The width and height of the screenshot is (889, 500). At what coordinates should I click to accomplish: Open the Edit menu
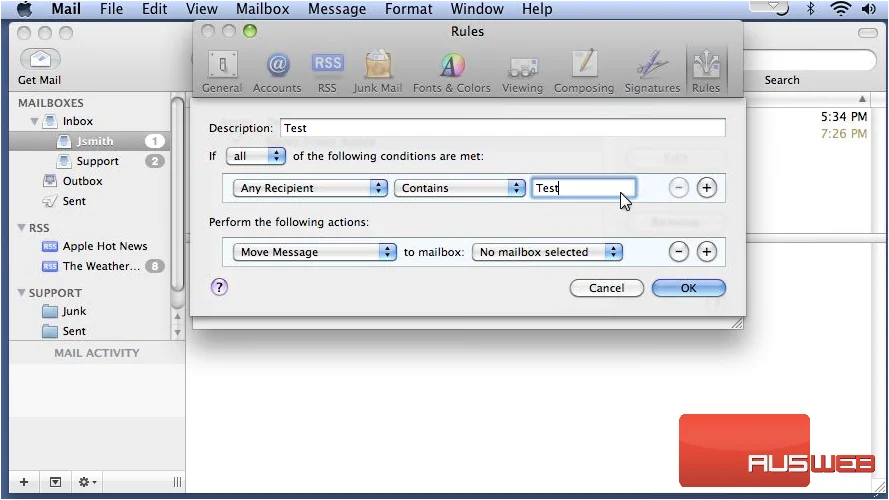coord(154,9)
